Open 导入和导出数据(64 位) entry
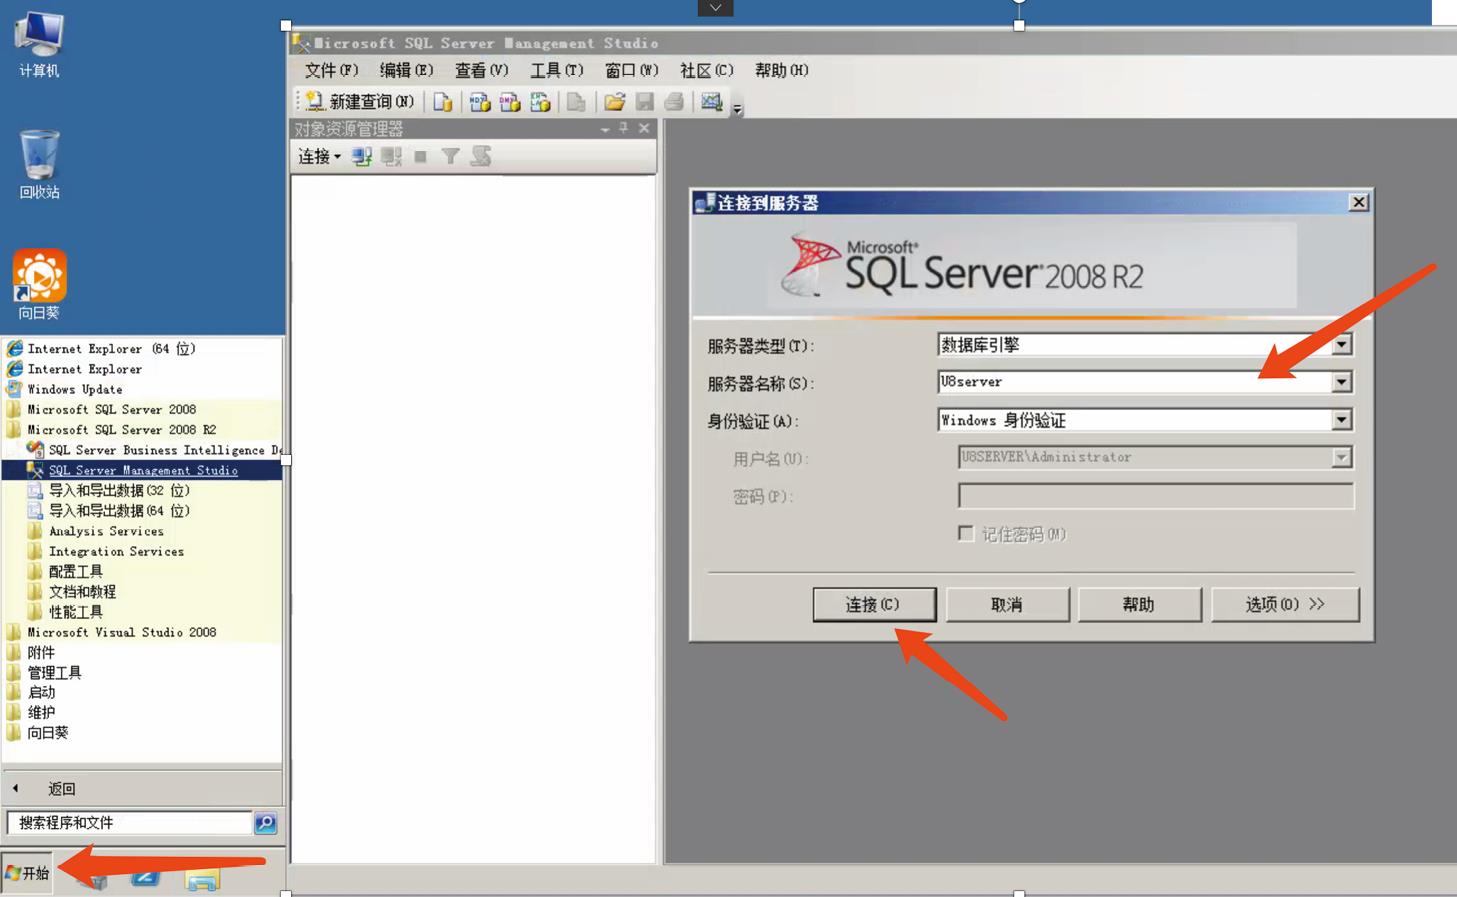 pyautogui.click(x=118, y=510)
